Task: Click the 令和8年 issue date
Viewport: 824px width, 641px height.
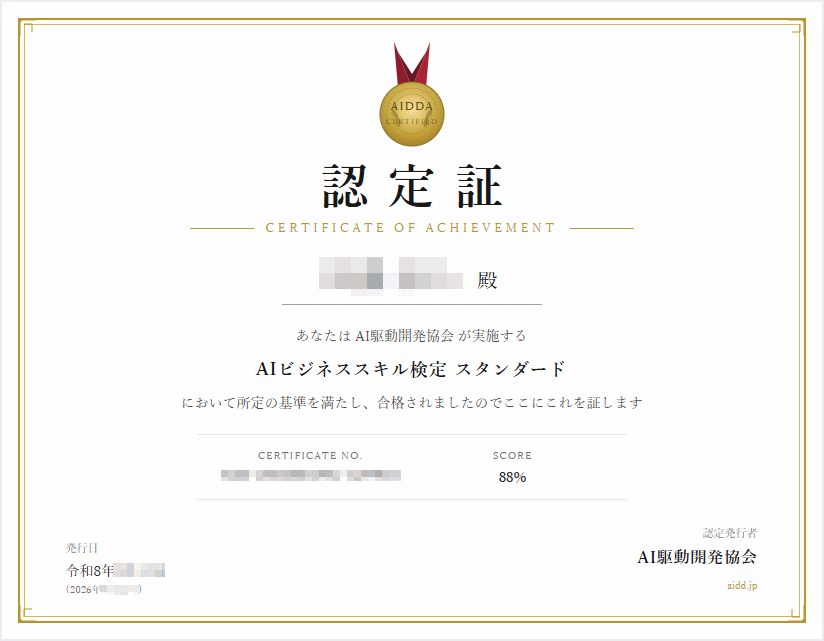Action: point(116,570)
